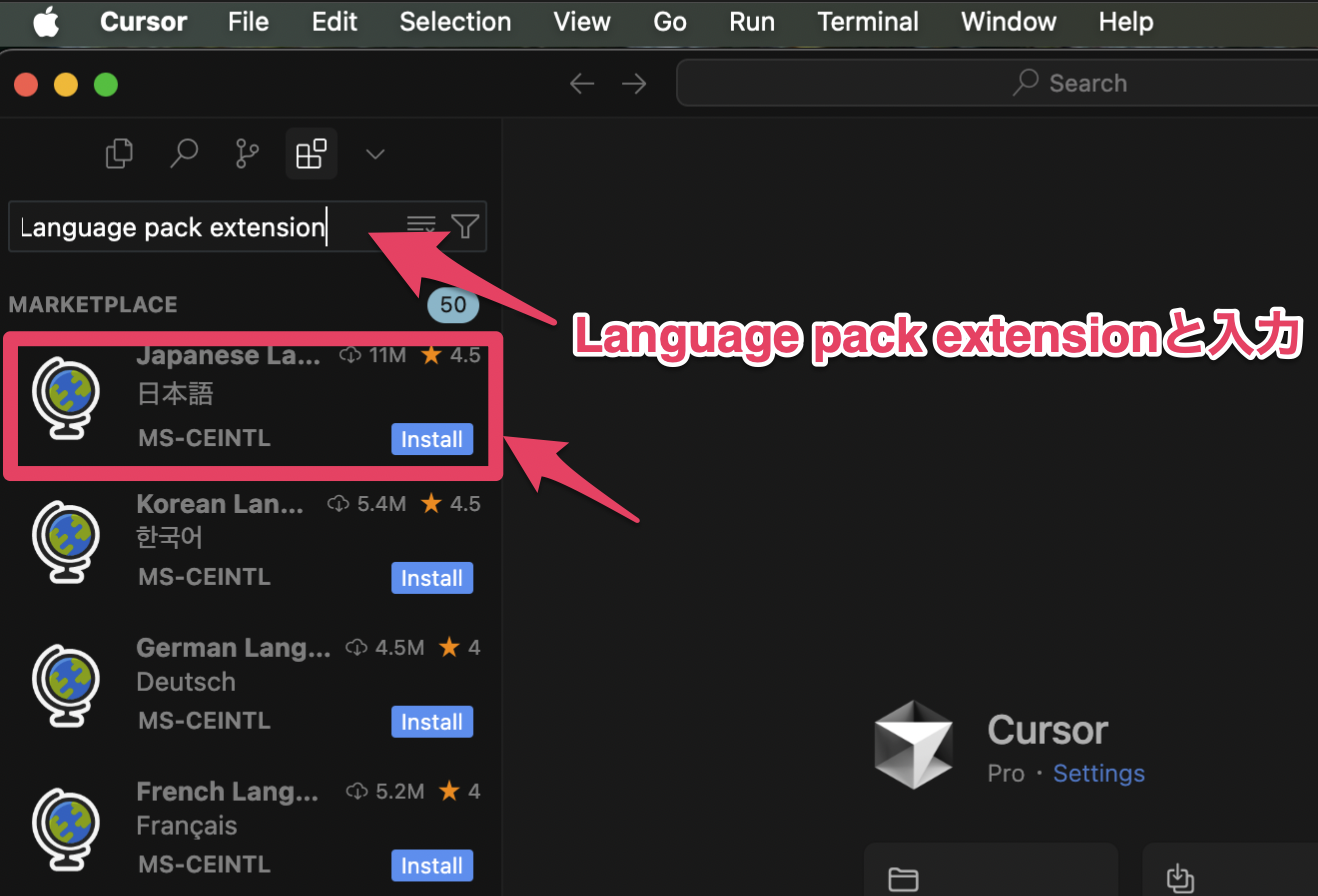Viewport: 1318px width, 896px height.
Task: Open the Help menu
Action: pos(1126,22)
